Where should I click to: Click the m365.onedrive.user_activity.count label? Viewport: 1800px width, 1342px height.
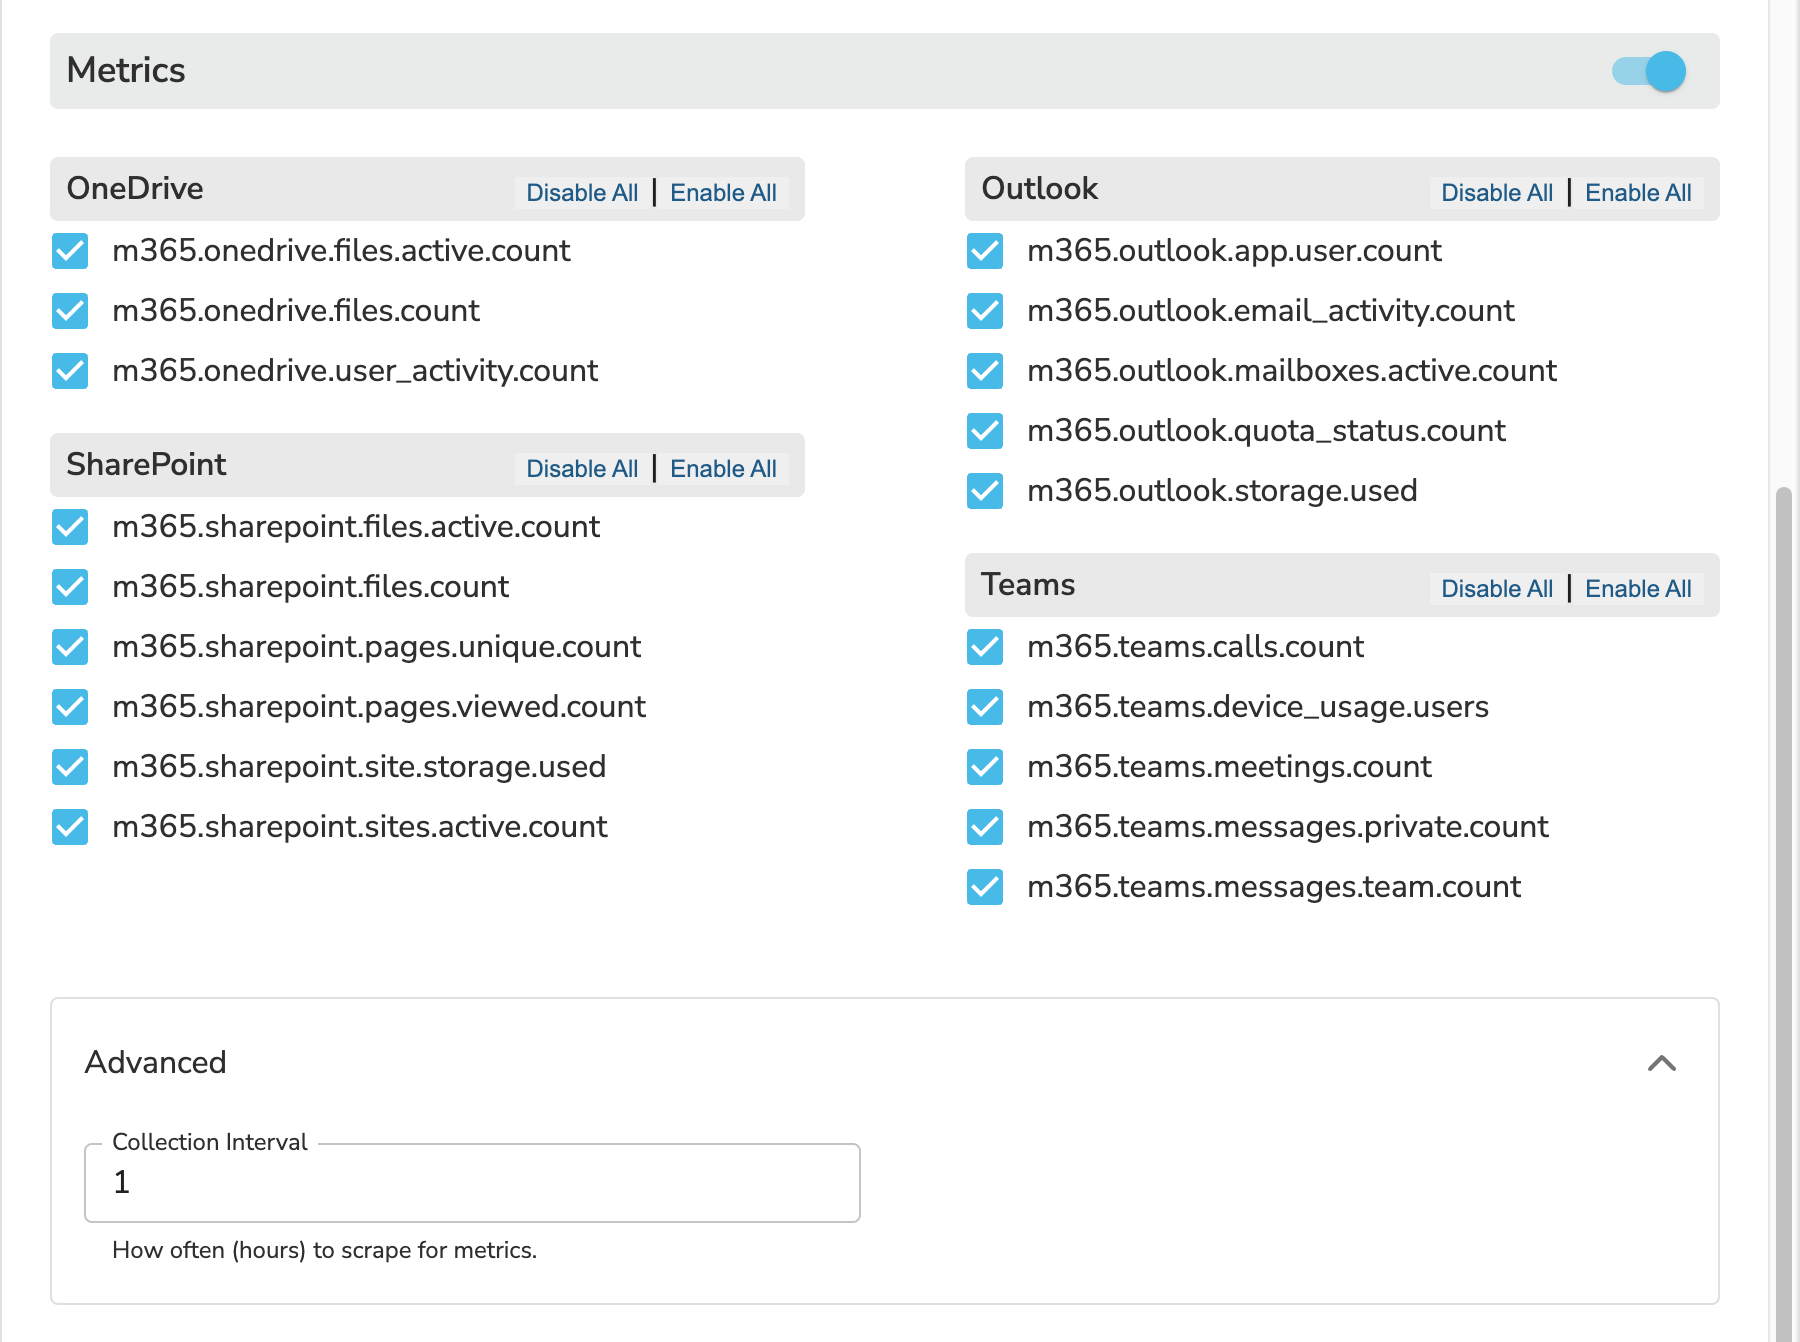(x=355, y=371)
